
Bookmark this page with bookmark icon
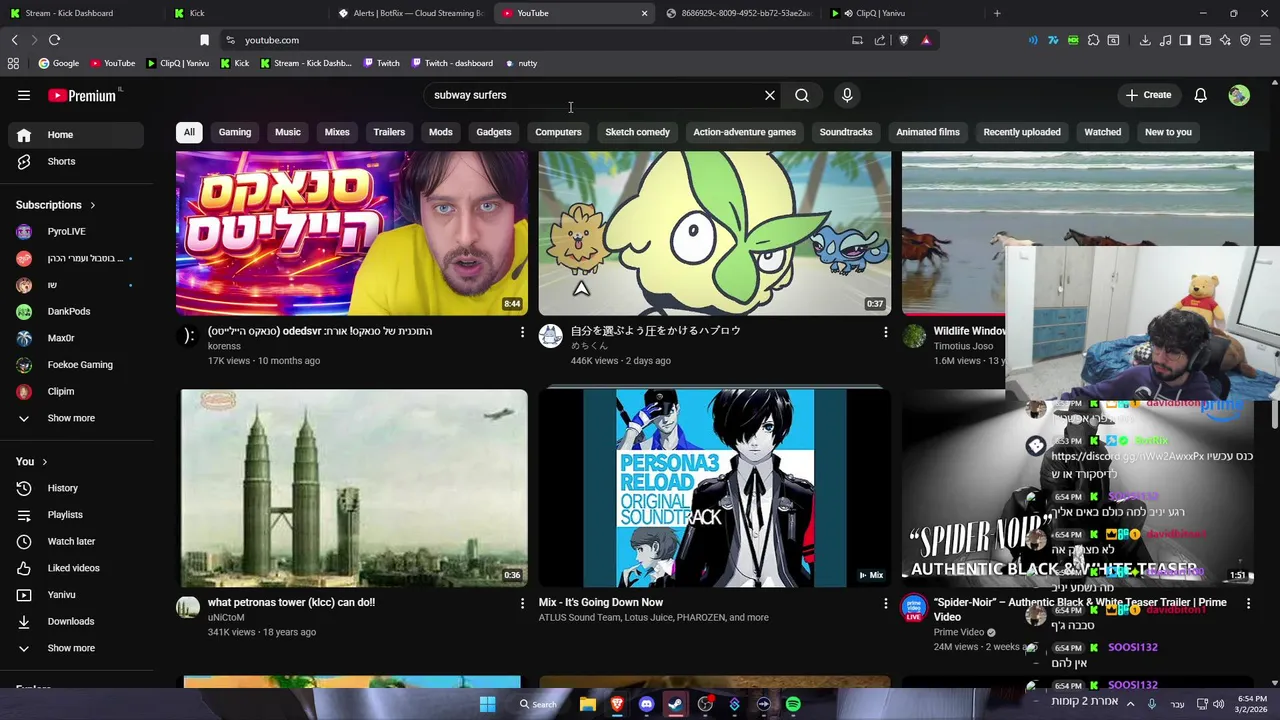pos(204,40)
